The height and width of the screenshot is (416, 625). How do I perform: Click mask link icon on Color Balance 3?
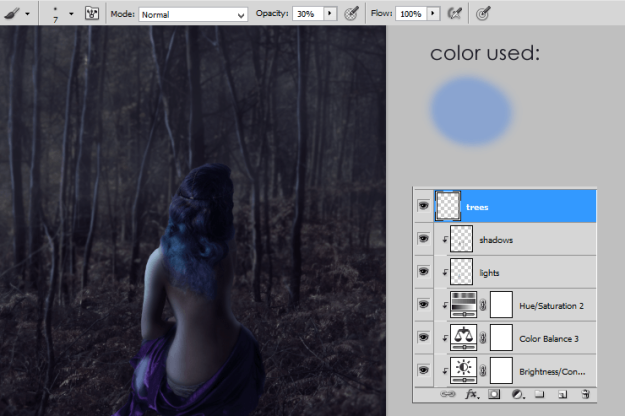(x=483, y=338)
